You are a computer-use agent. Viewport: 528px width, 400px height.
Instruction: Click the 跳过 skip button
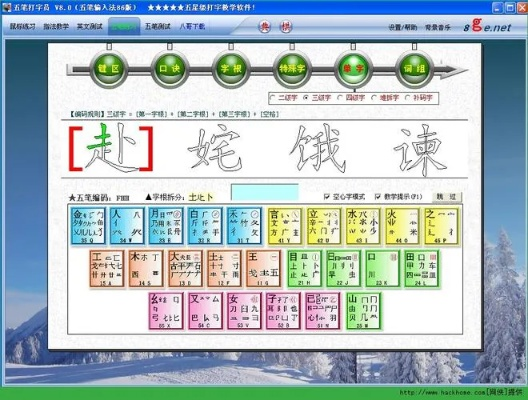pos(447,197)
